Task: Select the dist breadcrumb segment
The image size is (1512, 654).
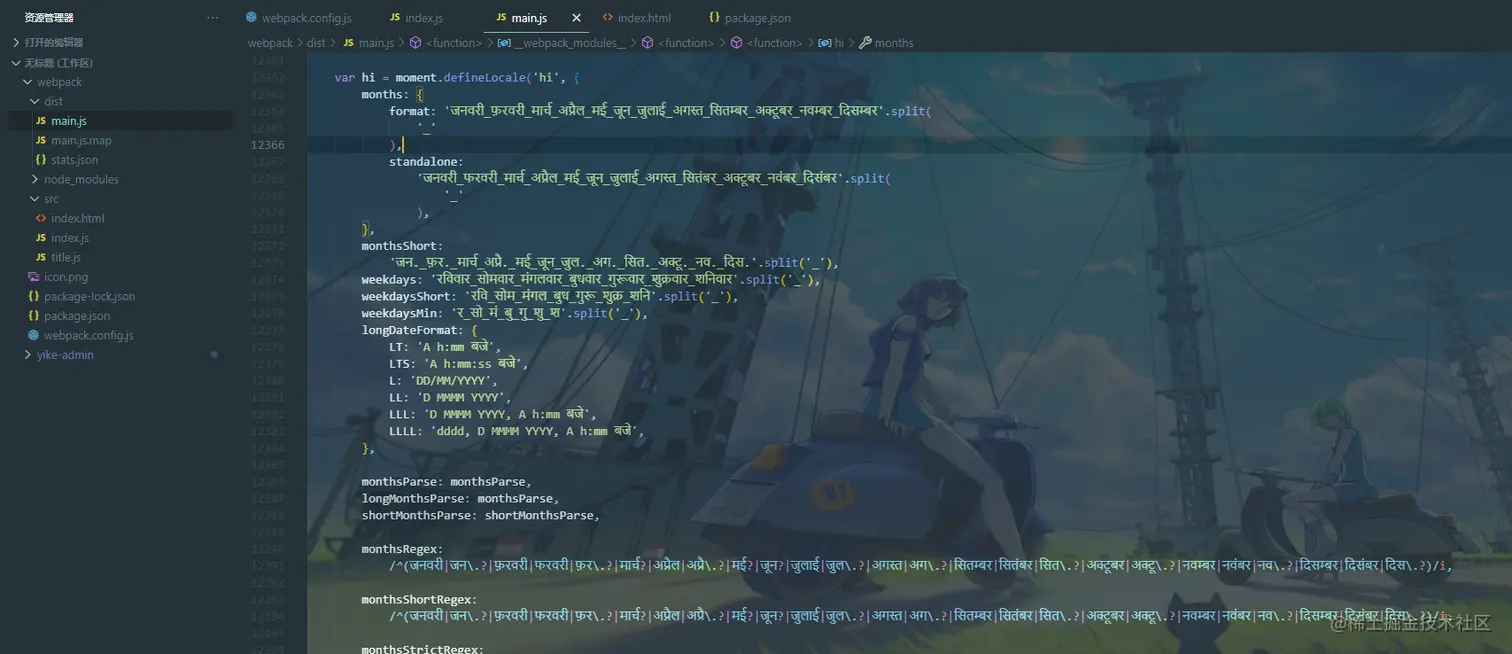Action: pyautogui.click(x=316, y=43)
